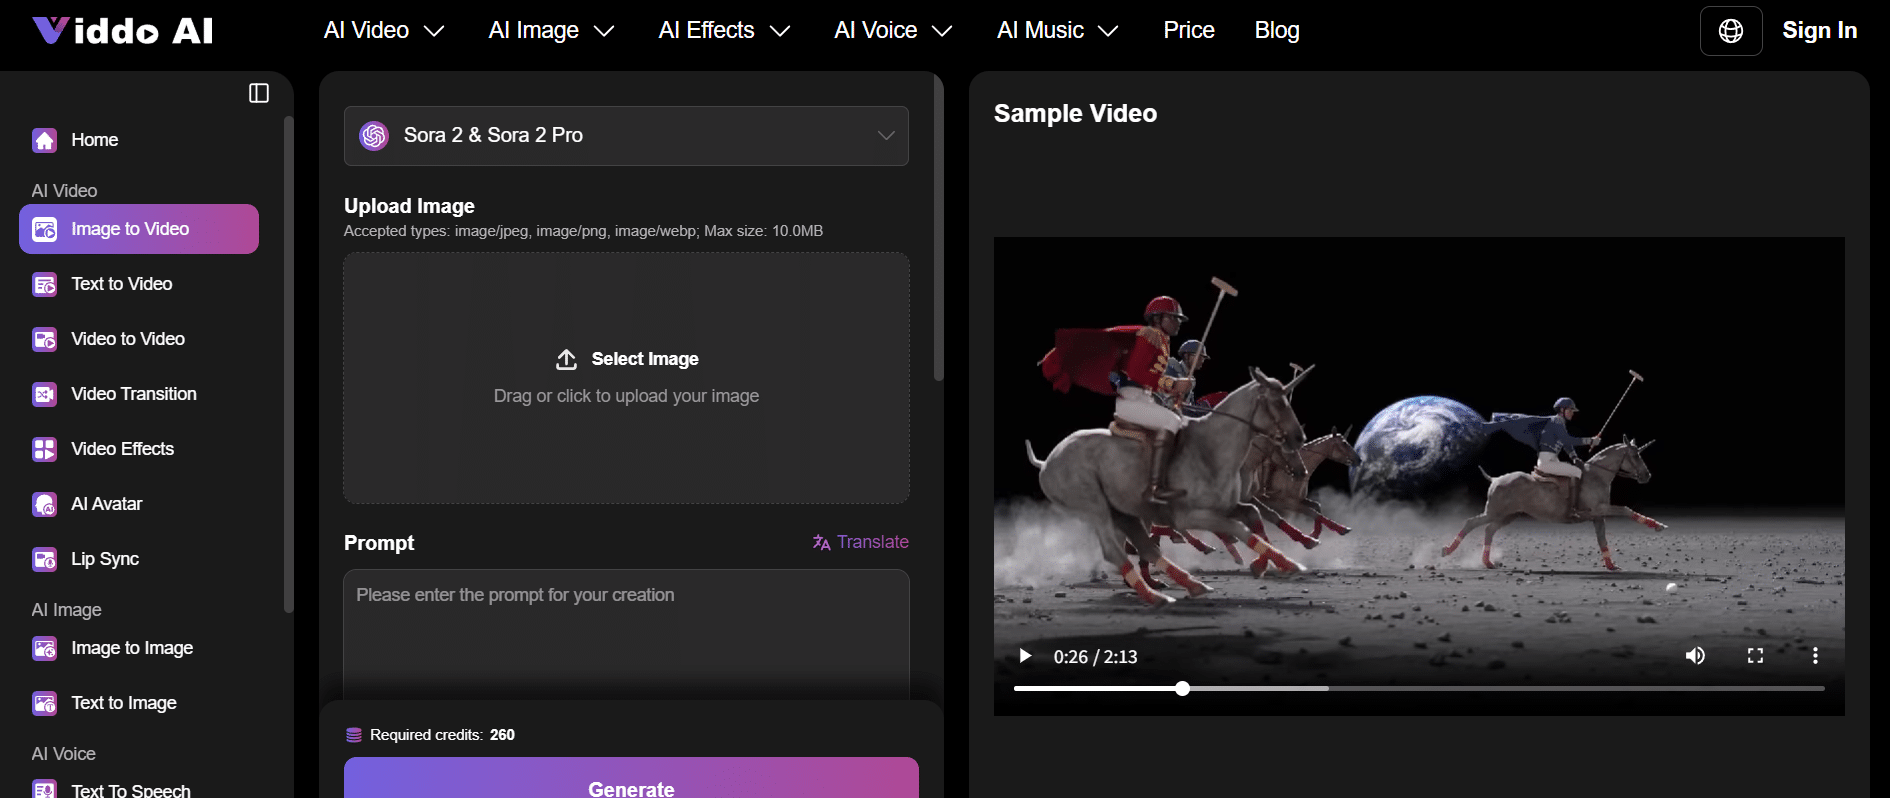This screenshot has height=798, width=1890.
Task: Open the language globe selector
Action: [1731, 30]
